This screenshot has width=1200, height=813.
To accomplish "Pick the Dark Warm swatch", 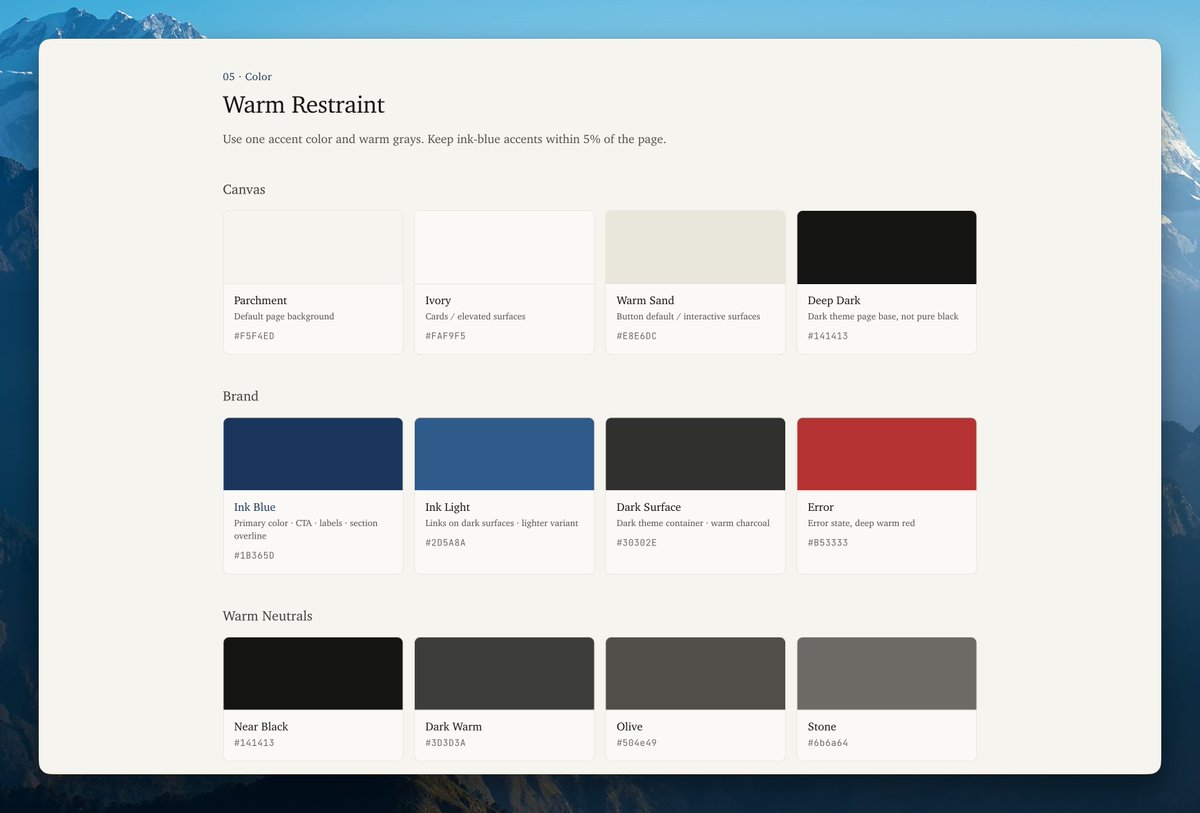I will coord(504,674).
